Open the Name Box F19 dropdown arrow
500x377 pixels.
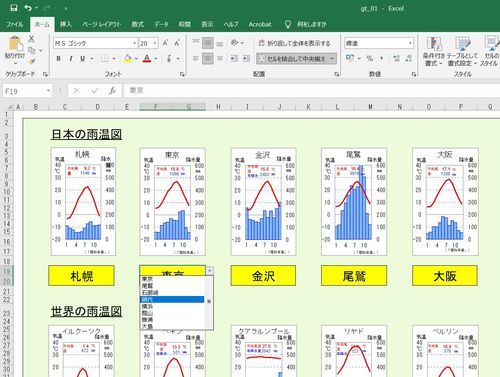48,91
